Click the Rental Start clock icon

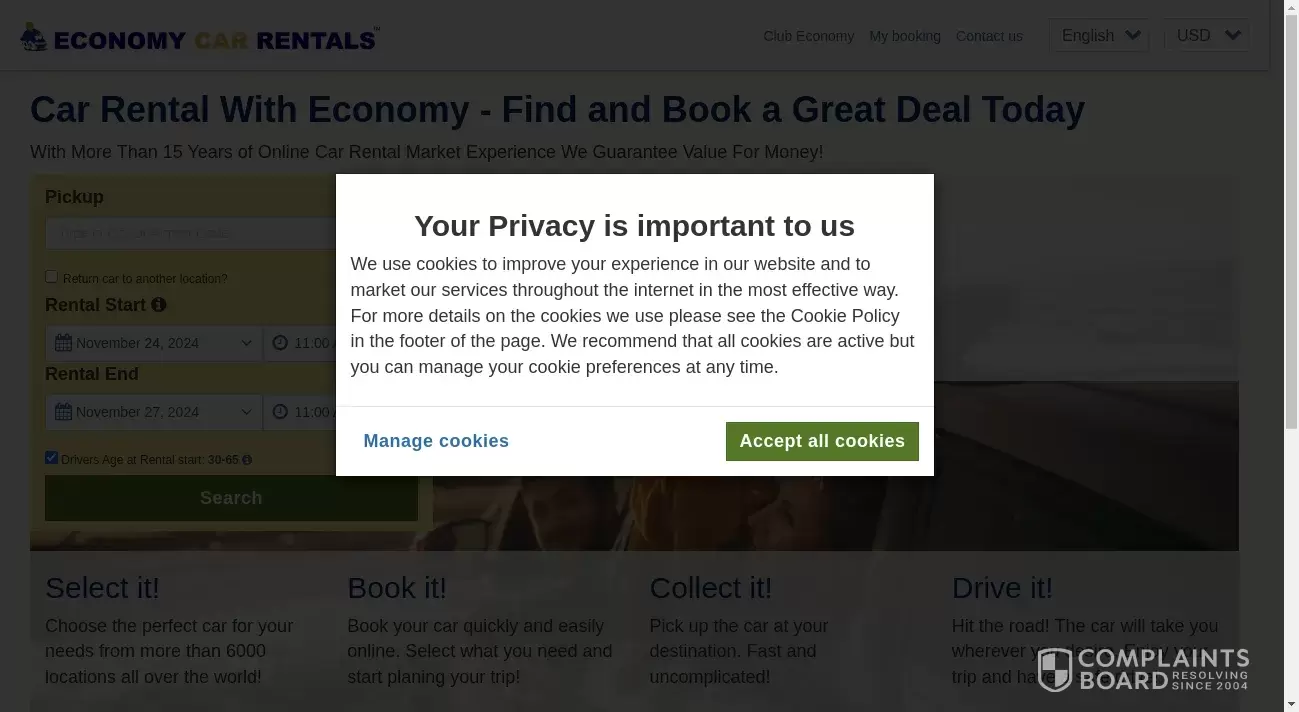tap(280, 343)
